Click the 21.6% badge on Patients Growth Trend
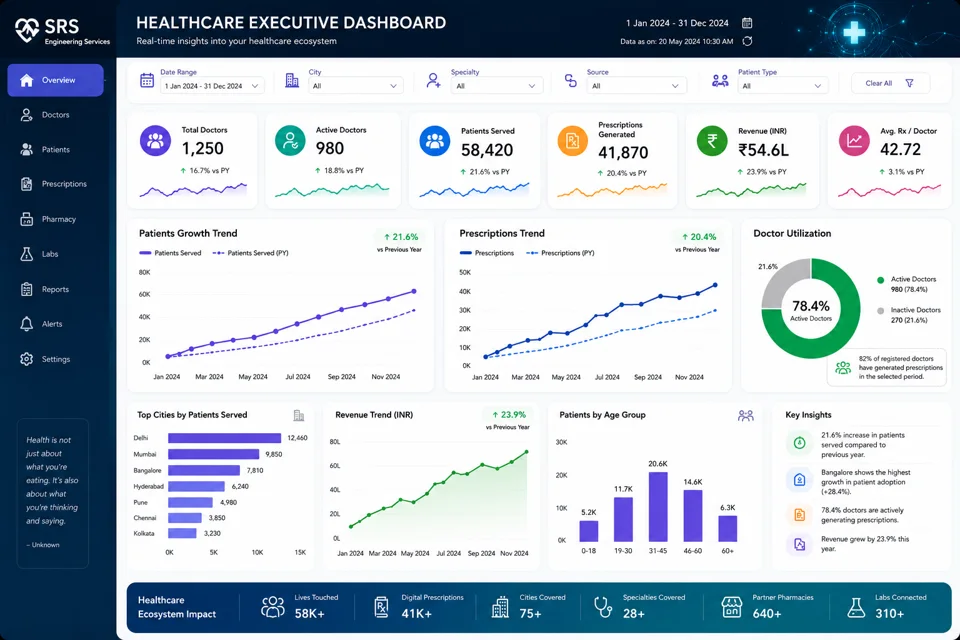This screenshot has height=640, width=960. (x=400, y=237)
